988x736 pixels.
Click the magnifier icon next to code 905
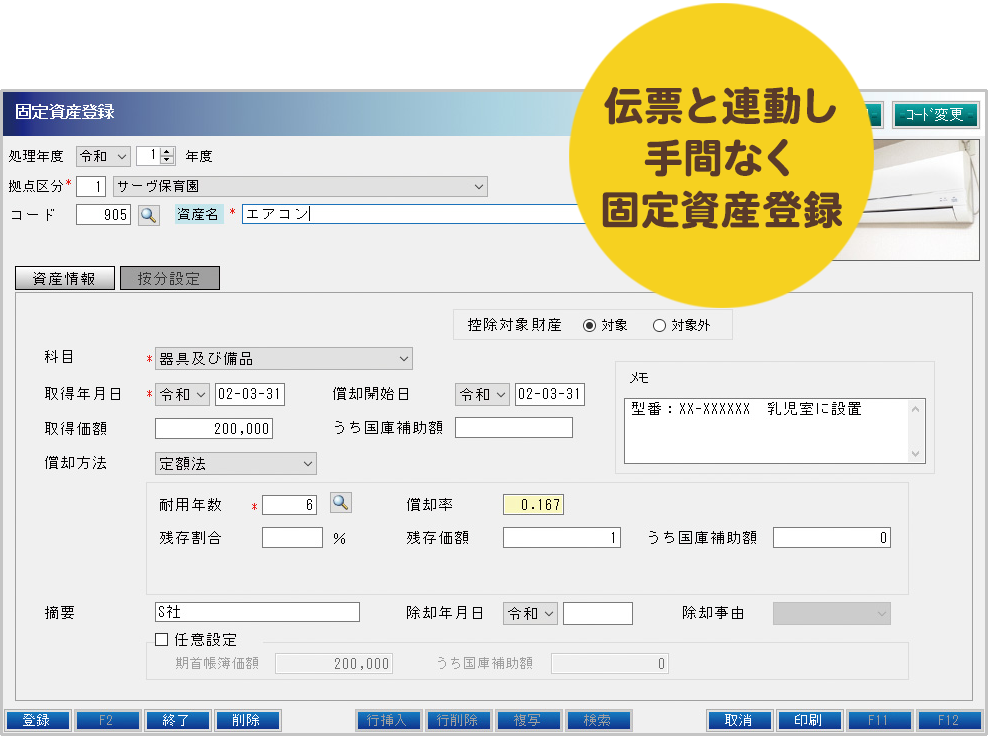[x=148, y=214]
